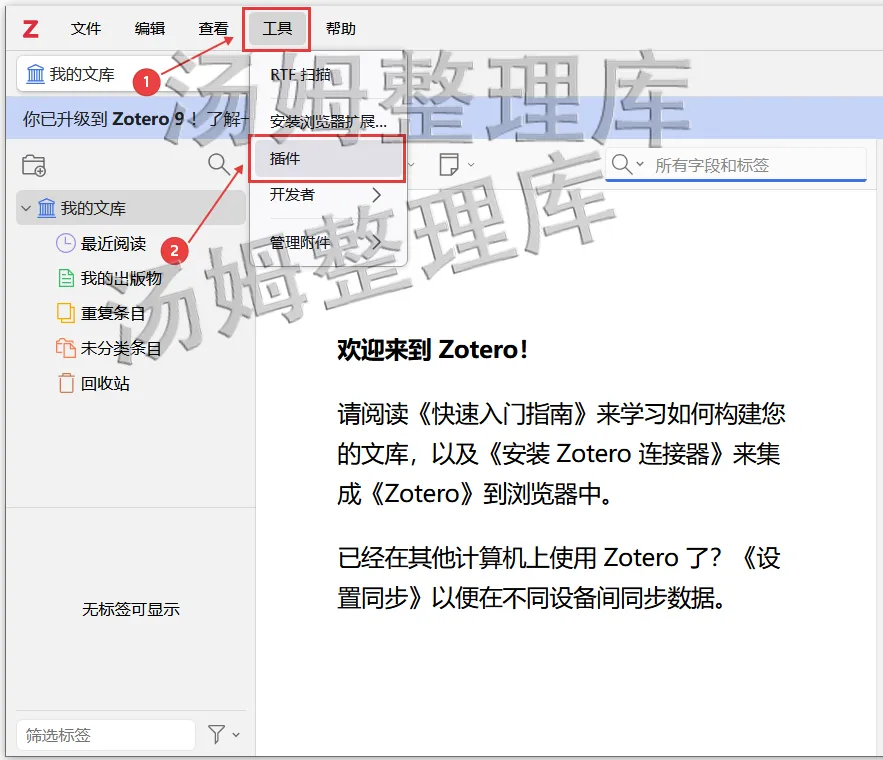
Task: Click the 欢迎来到 Zotero! heading
Action: [432, 350]
